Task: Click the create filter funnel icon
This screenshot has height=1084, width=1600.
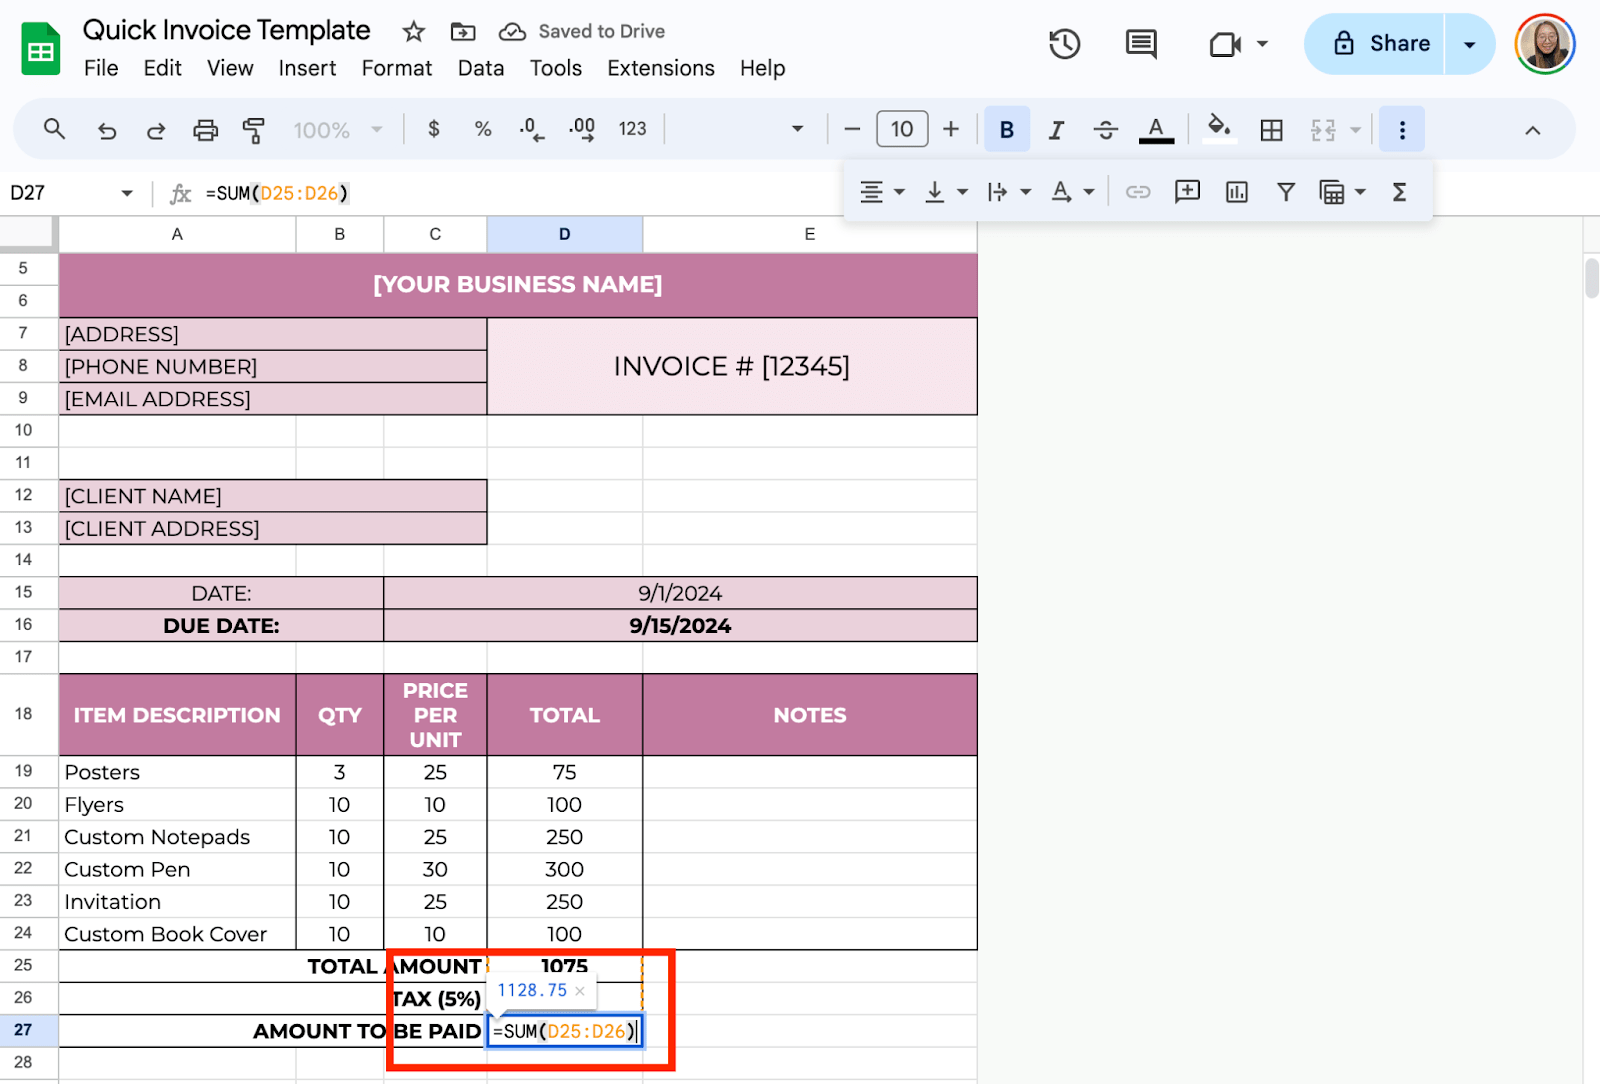Action: tap(1286, 192)
